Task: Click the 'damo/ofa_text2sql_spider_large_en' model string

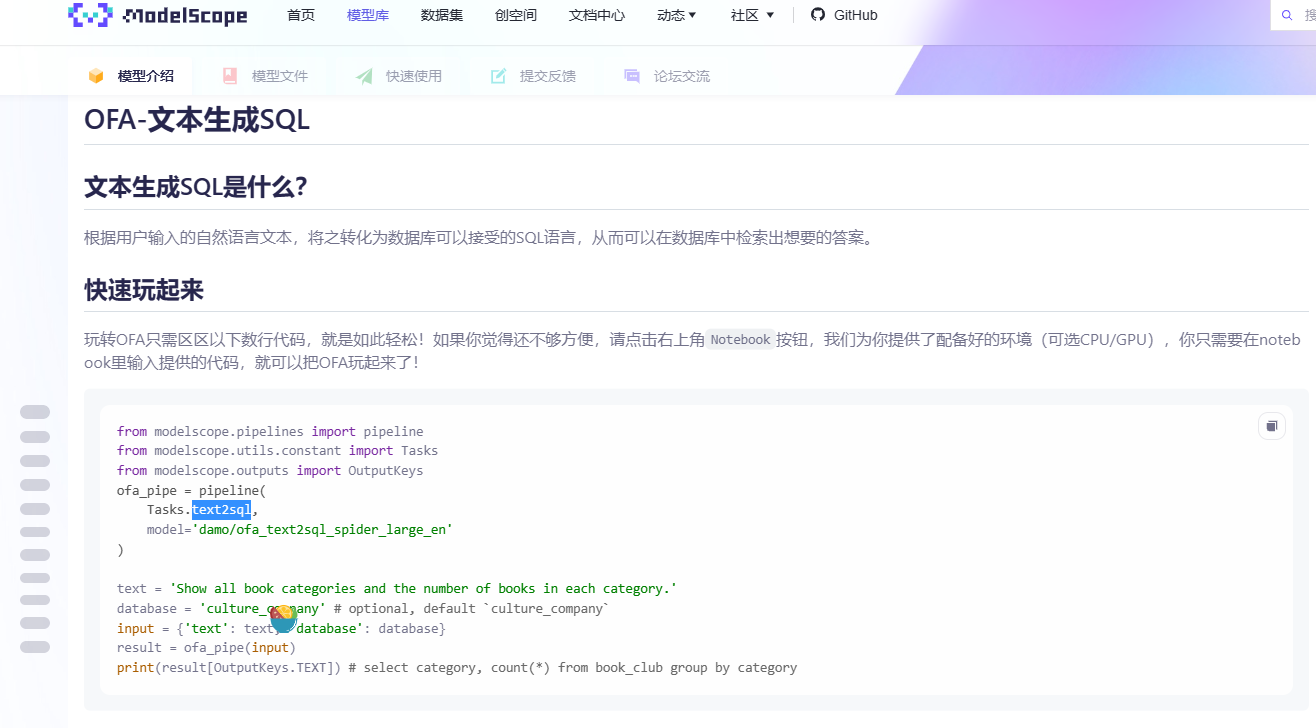Action: pyautogui.click(x=322, y=529)
